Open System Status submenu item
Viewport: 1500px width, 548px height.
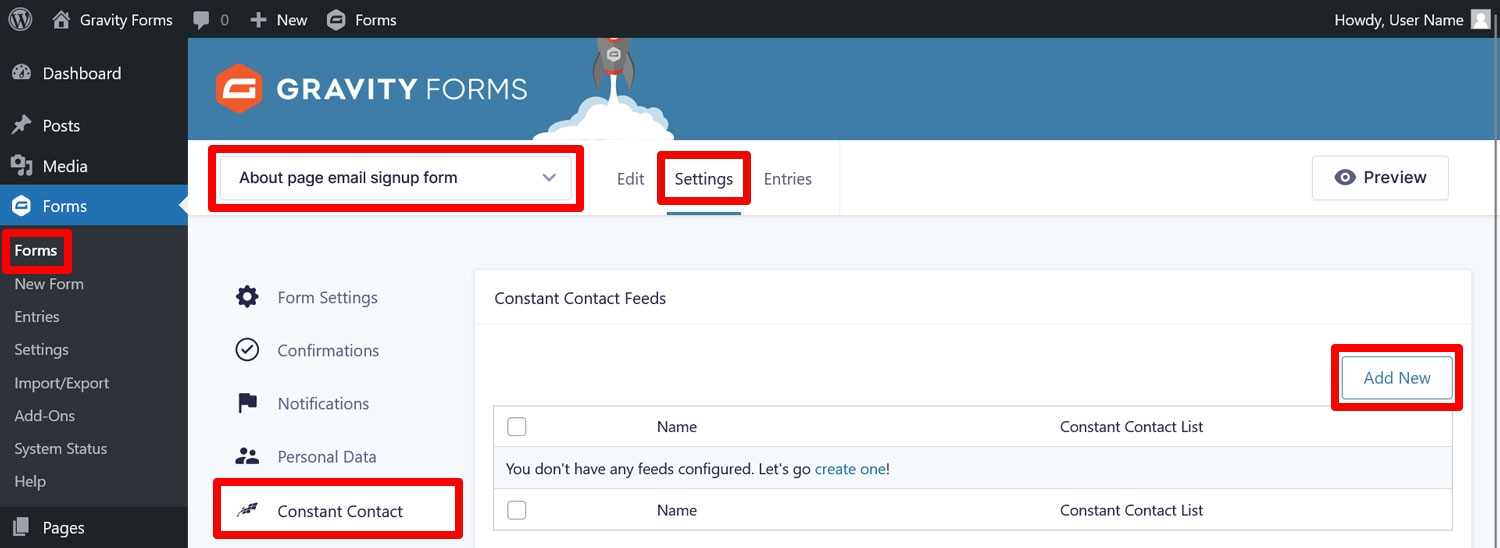tap(61, 449)
